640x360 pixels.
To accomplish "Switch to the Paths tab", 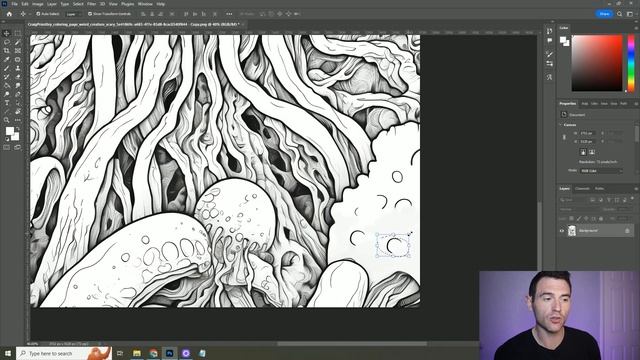I will (599, 189).
